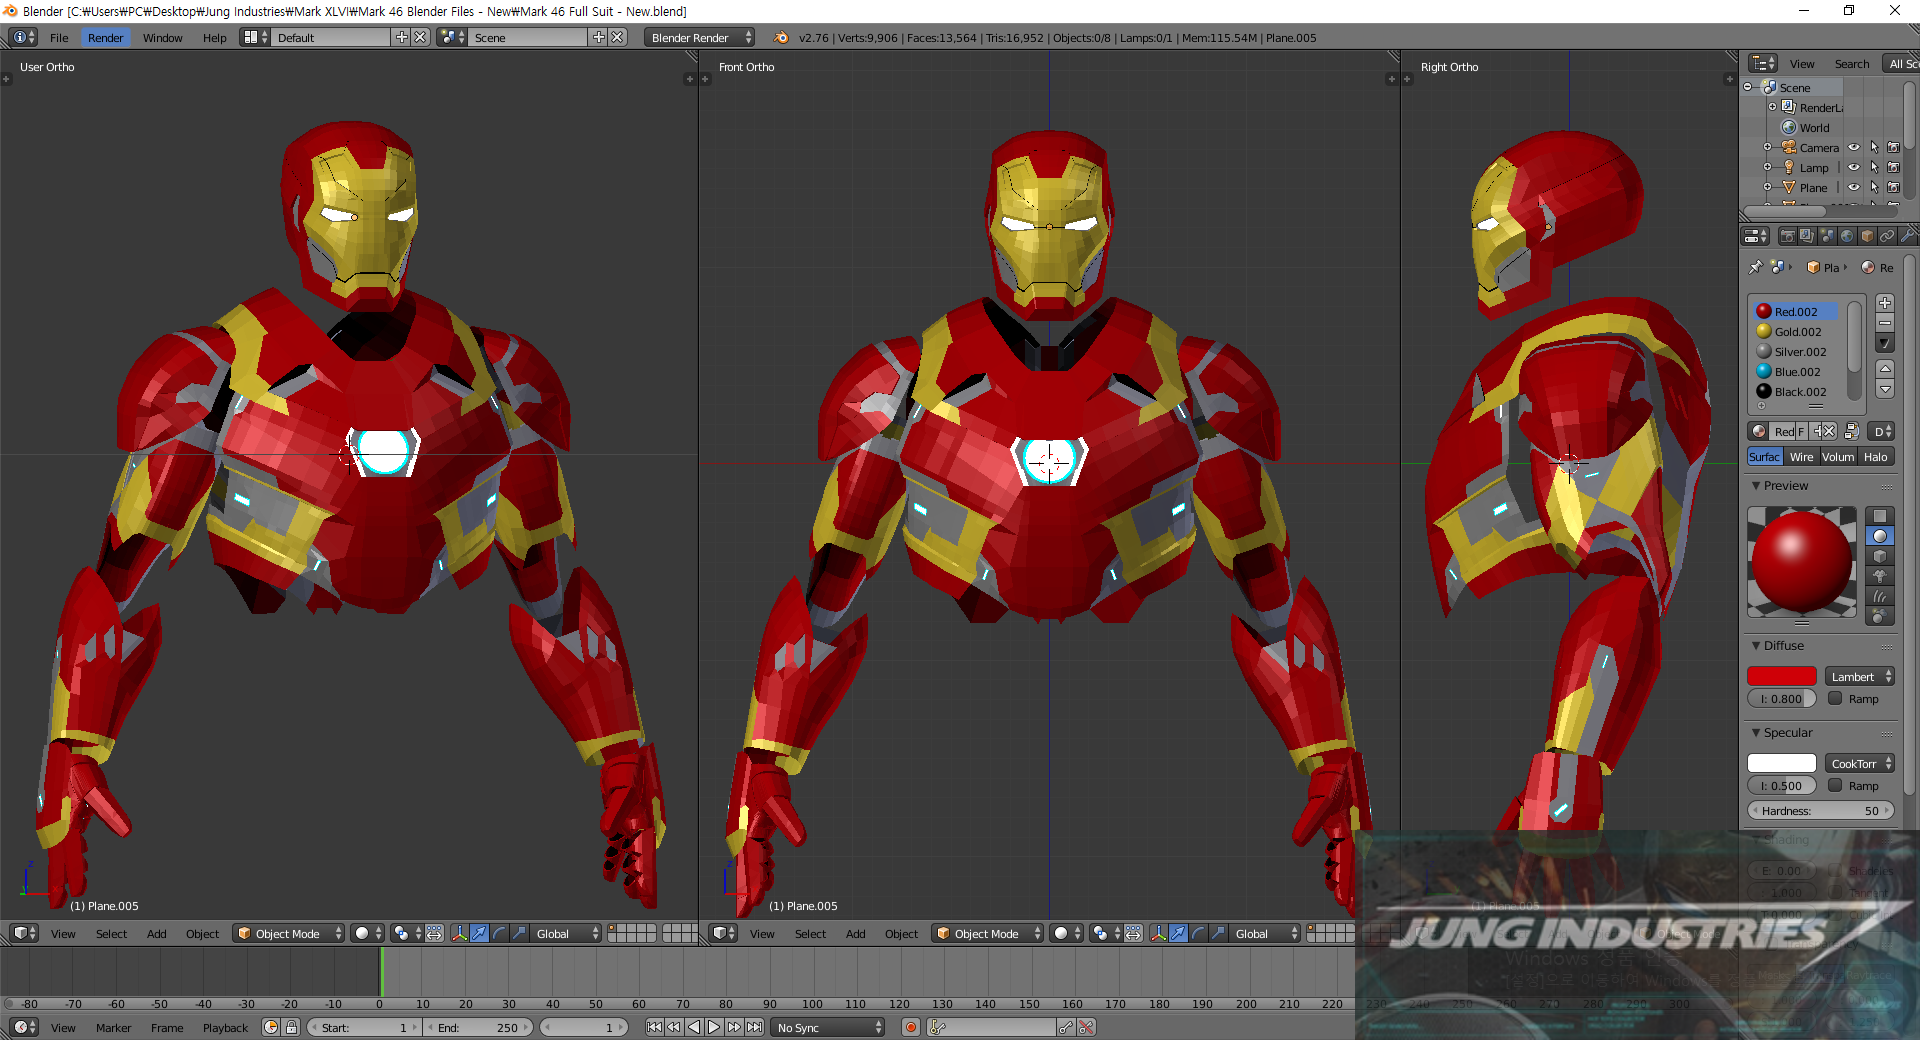Switch material type to Halo
Screen dimensions: 1920x1040
pos(1876,457)
